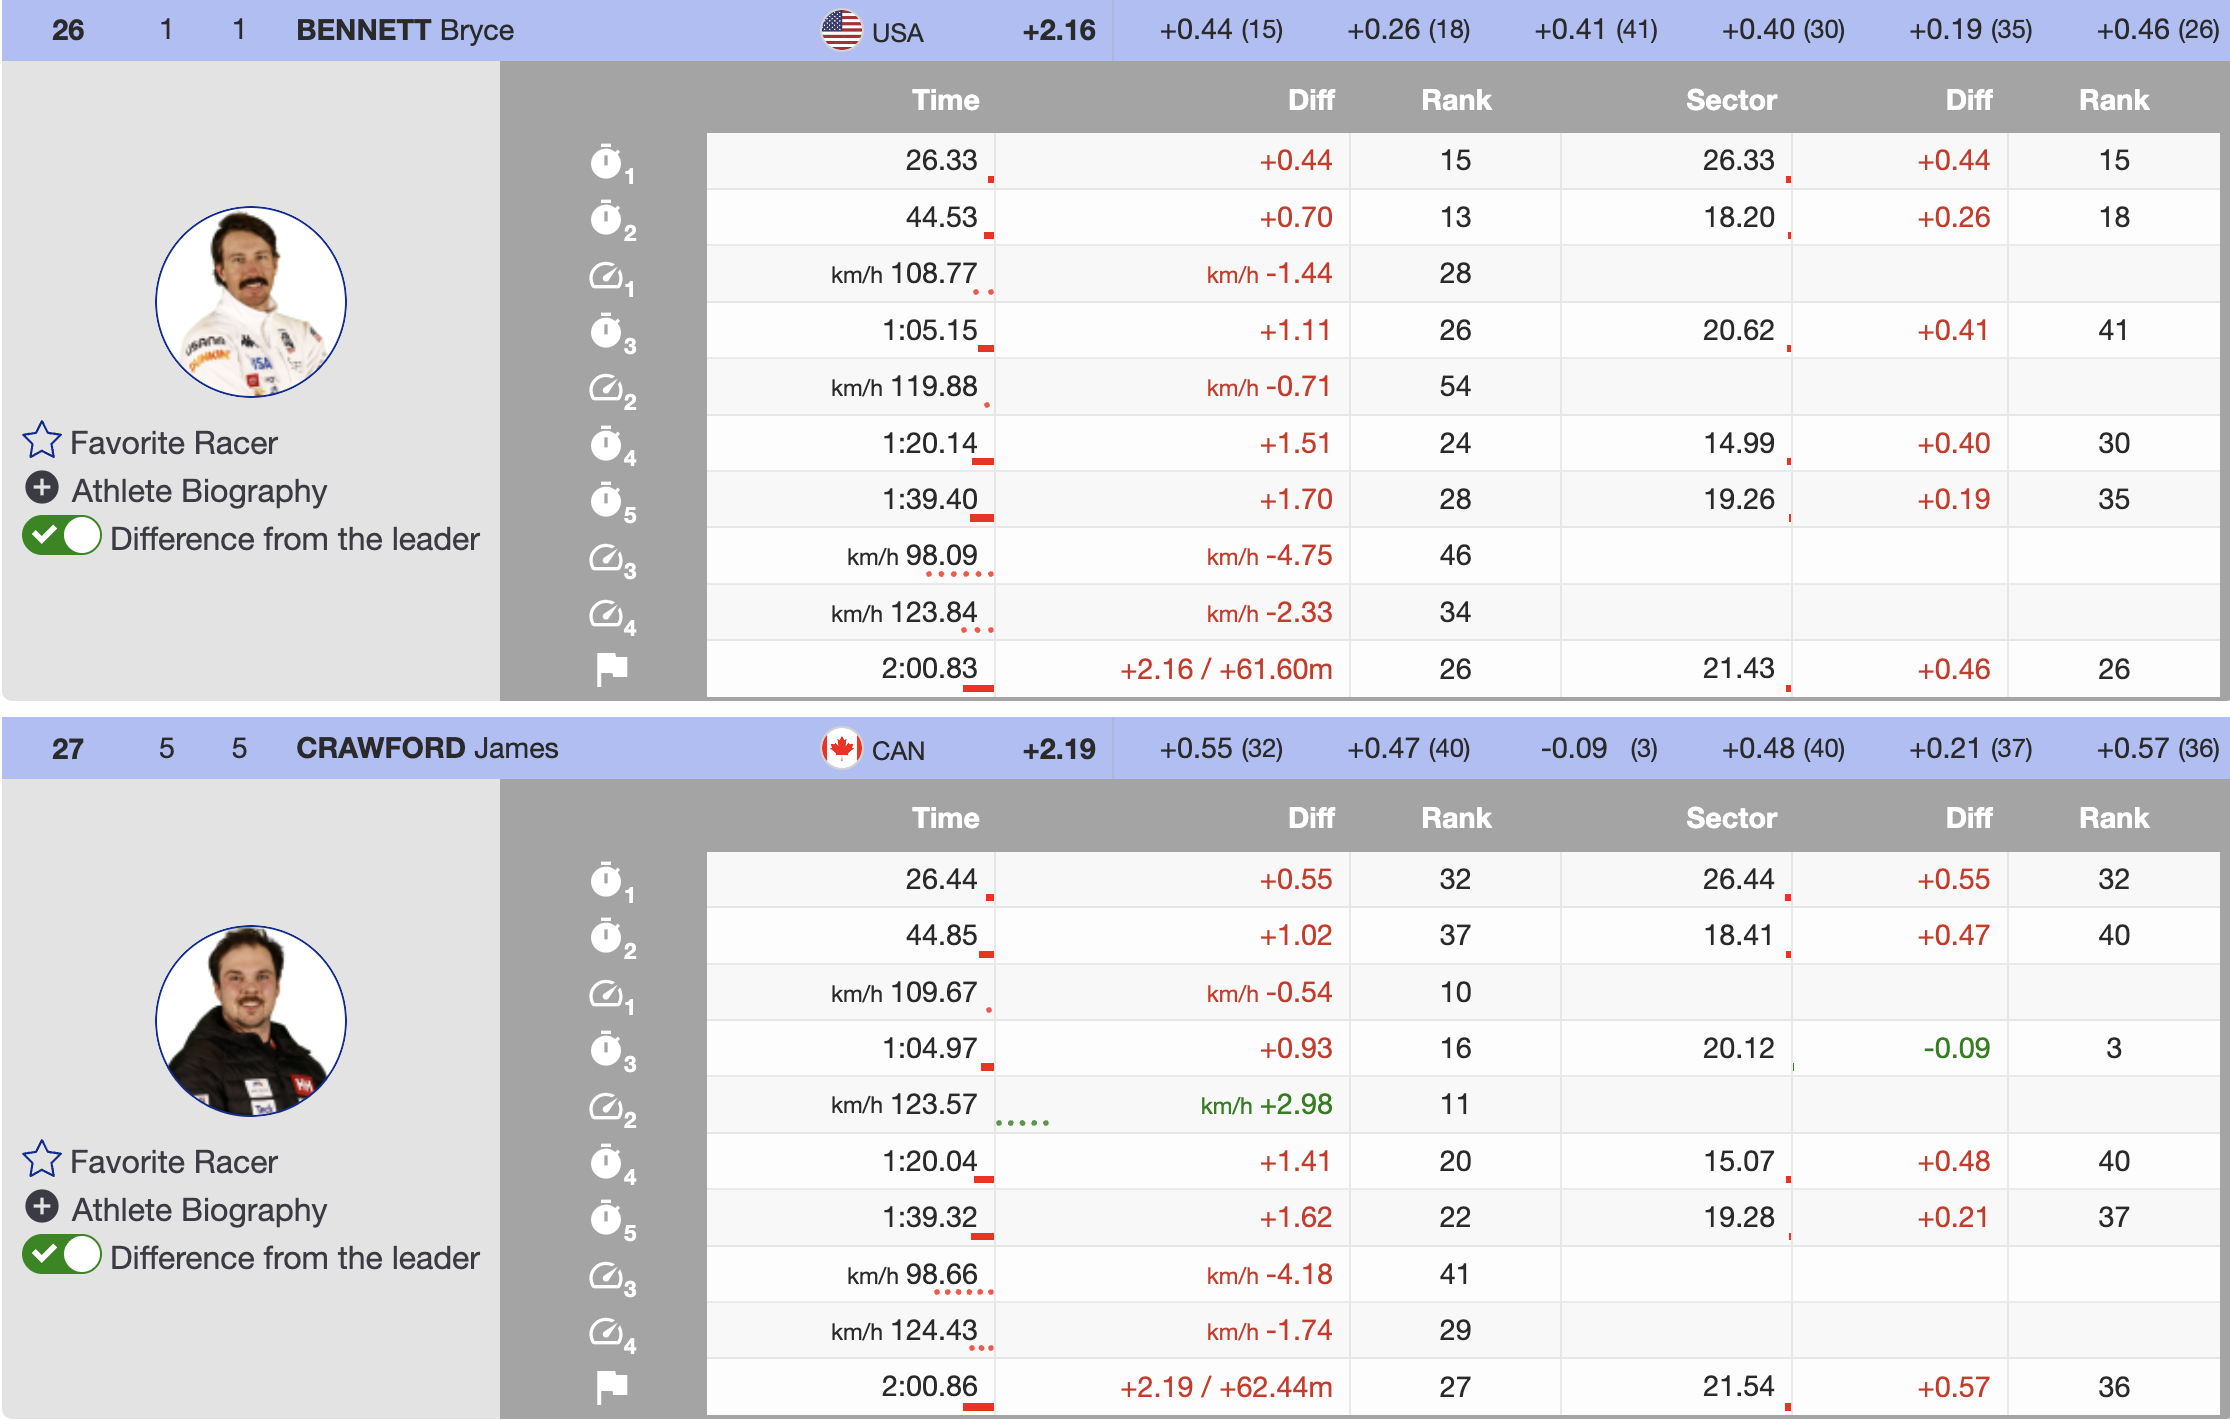Click Bennett's Favorite Racer star icon
Viewport: 2230px width, 1420px height.
coord(42,441)
